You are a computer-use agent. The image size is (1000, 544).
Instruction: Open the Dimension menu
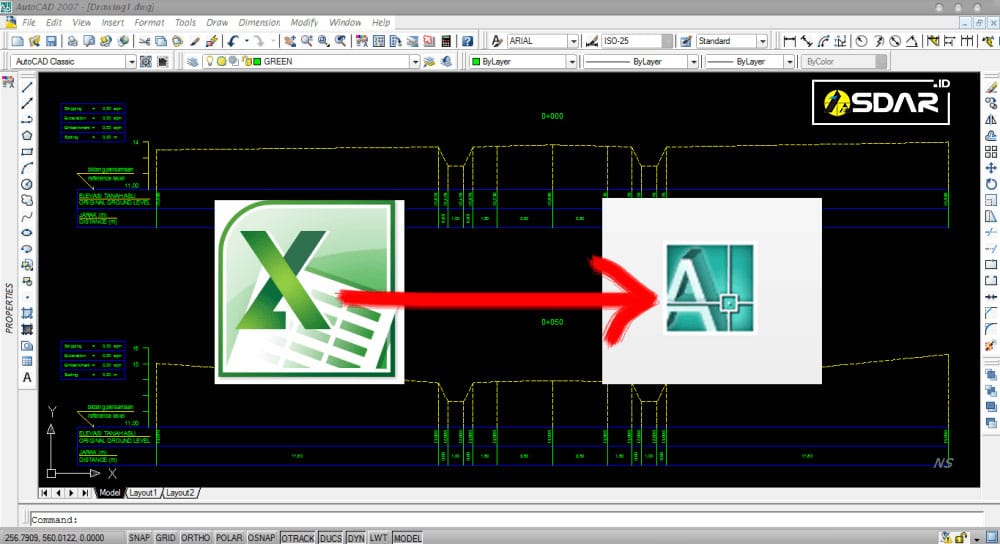click(x=259, y=22)
